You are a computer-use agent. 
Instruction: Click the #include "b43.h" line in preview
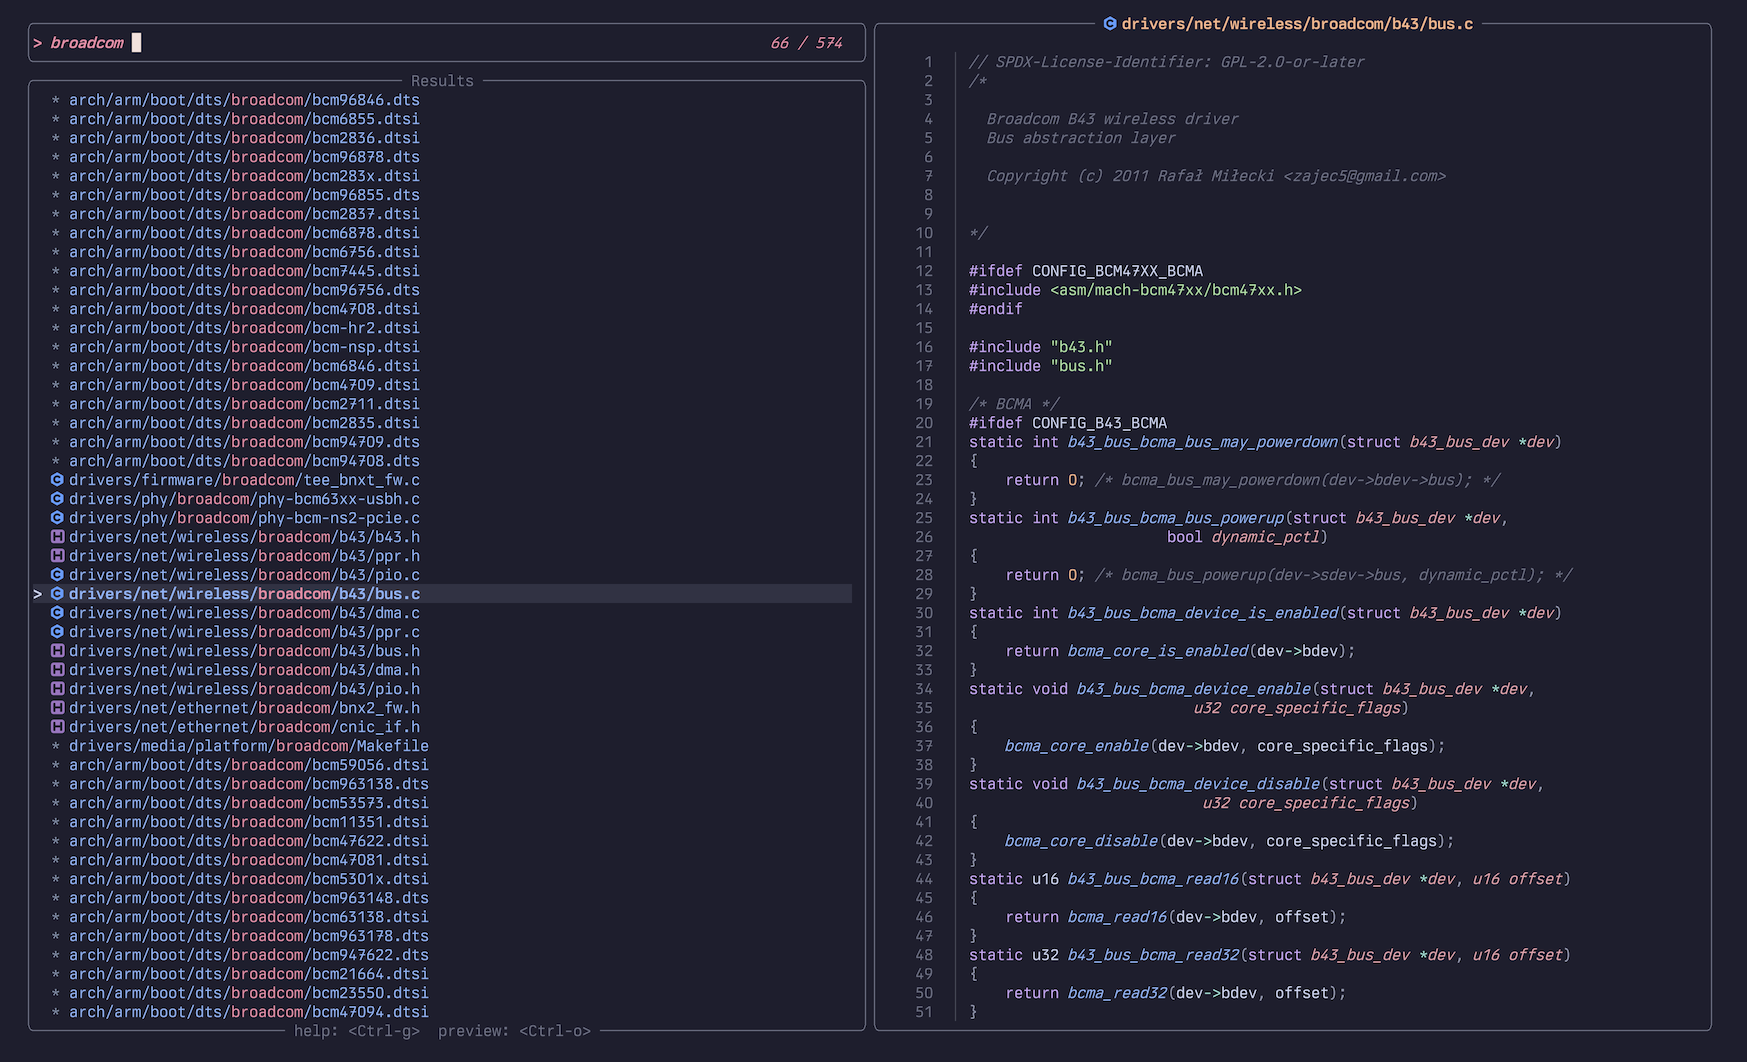coord(1040,347)
